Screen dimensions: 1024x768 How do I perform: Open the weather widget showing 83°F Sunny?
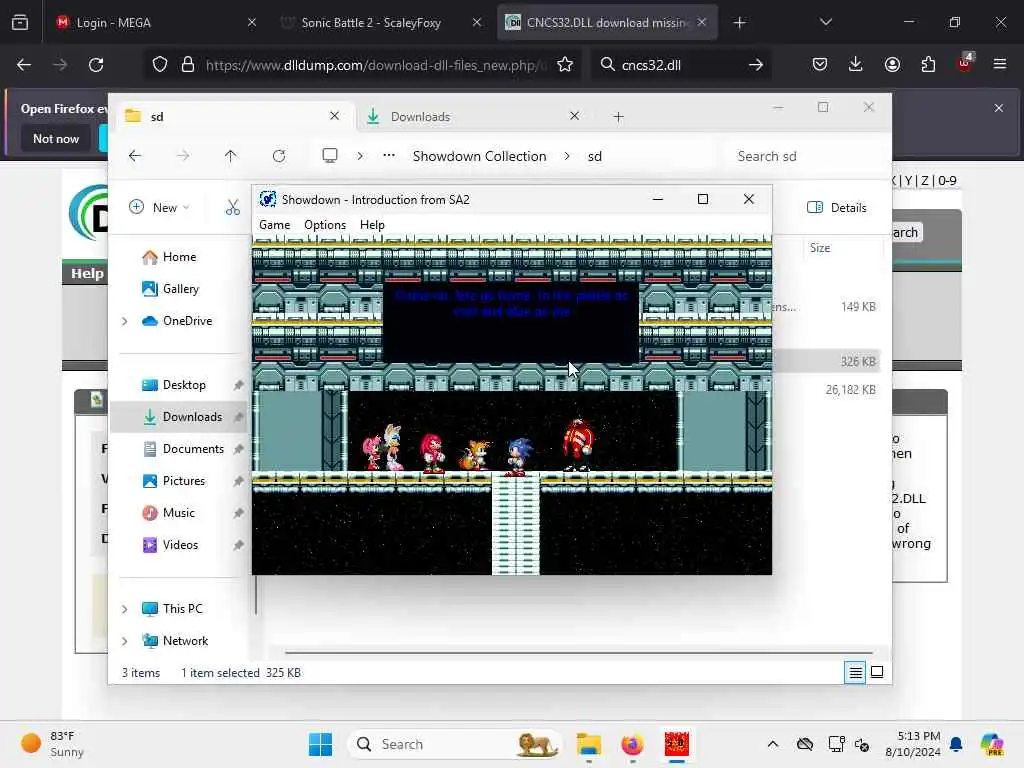pyautogui.click(x=52, y=744)
